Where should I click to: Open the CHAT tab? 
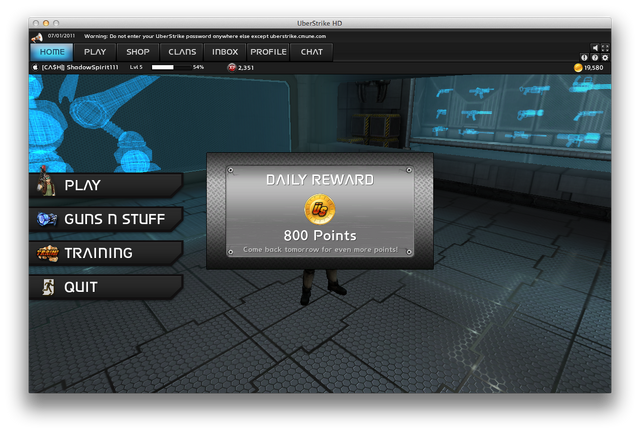pyautogui.click(x=311, y=52)
